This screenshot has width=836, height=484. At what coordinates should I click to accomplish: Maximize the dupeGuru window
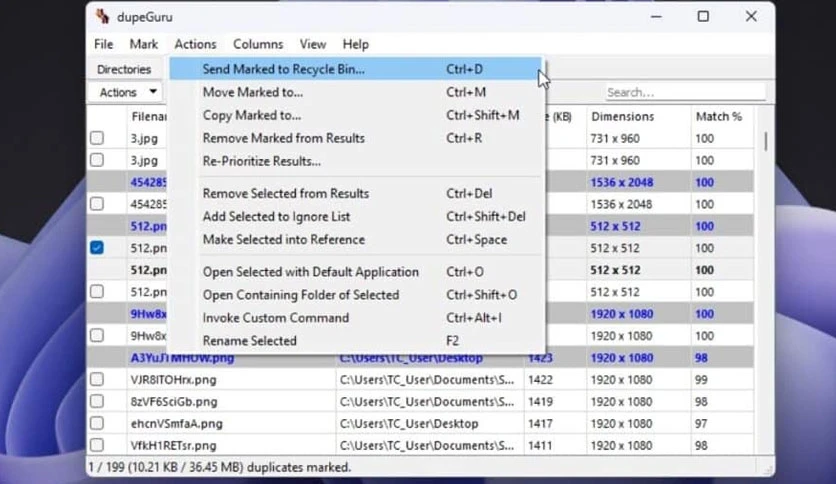703,17
